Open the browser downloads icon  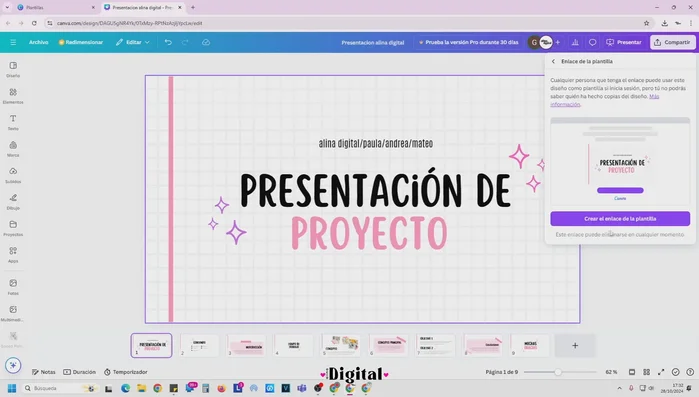pos(665,23)
